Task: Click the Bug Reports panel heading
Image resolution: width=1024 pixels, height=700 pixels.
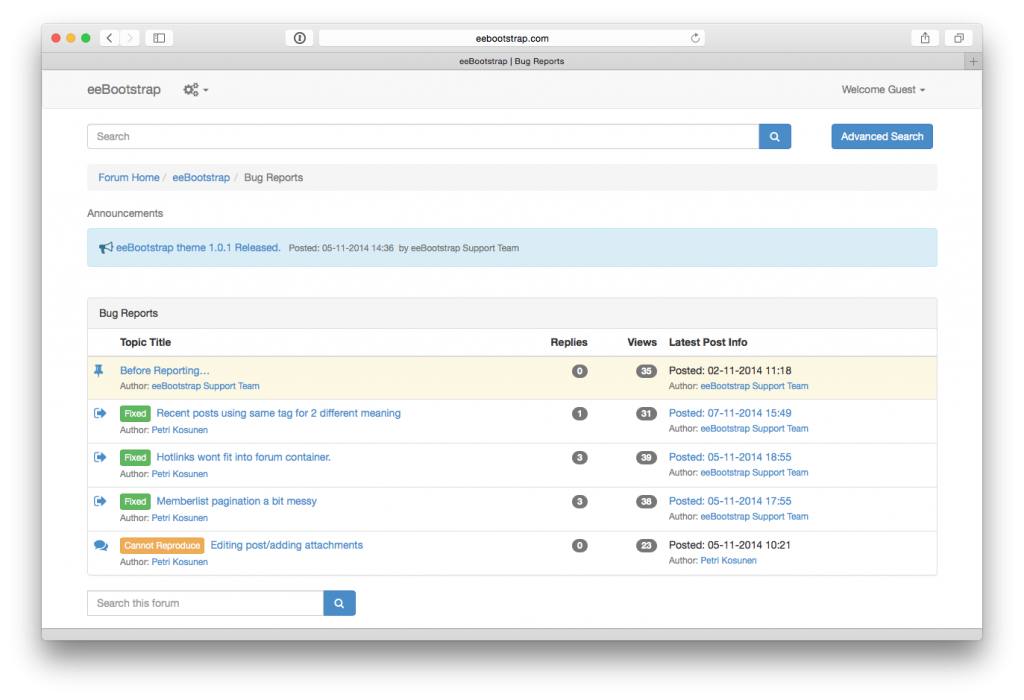Action: tap(129, 313)
